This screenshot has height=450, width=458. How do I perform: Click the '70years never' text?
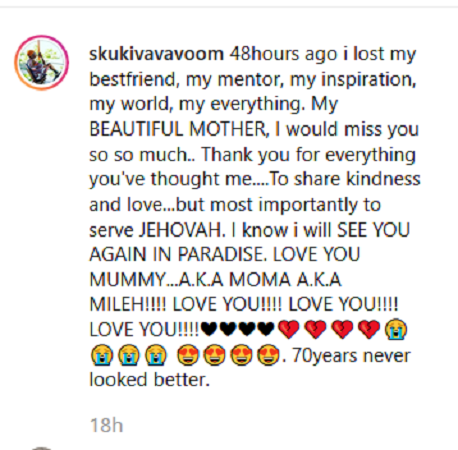[x=351, y=355]
